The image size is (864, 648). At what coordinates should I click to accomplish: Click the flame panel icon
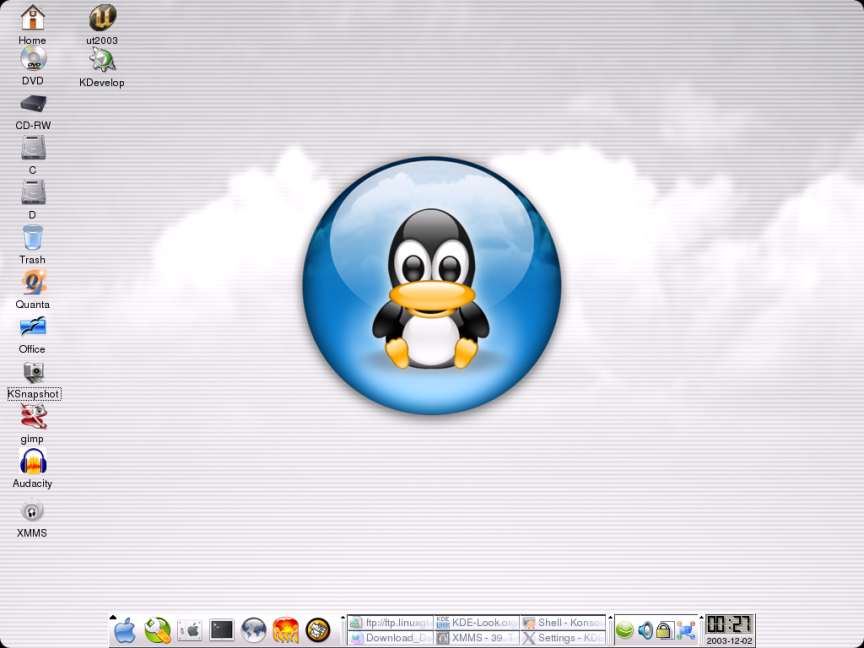285,630
